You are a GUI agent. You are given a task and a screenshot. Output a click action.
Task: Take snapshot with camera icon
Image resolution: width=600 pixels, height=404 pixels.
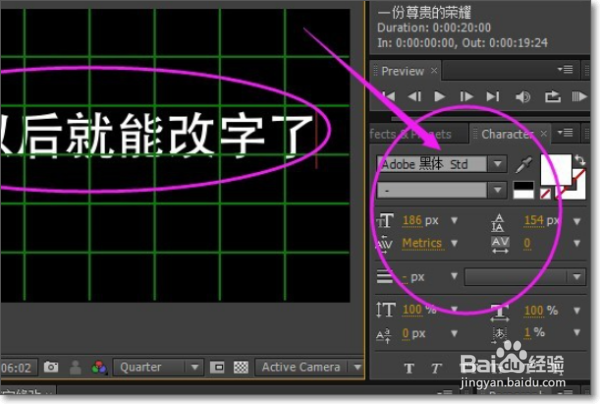coord(51,367)
